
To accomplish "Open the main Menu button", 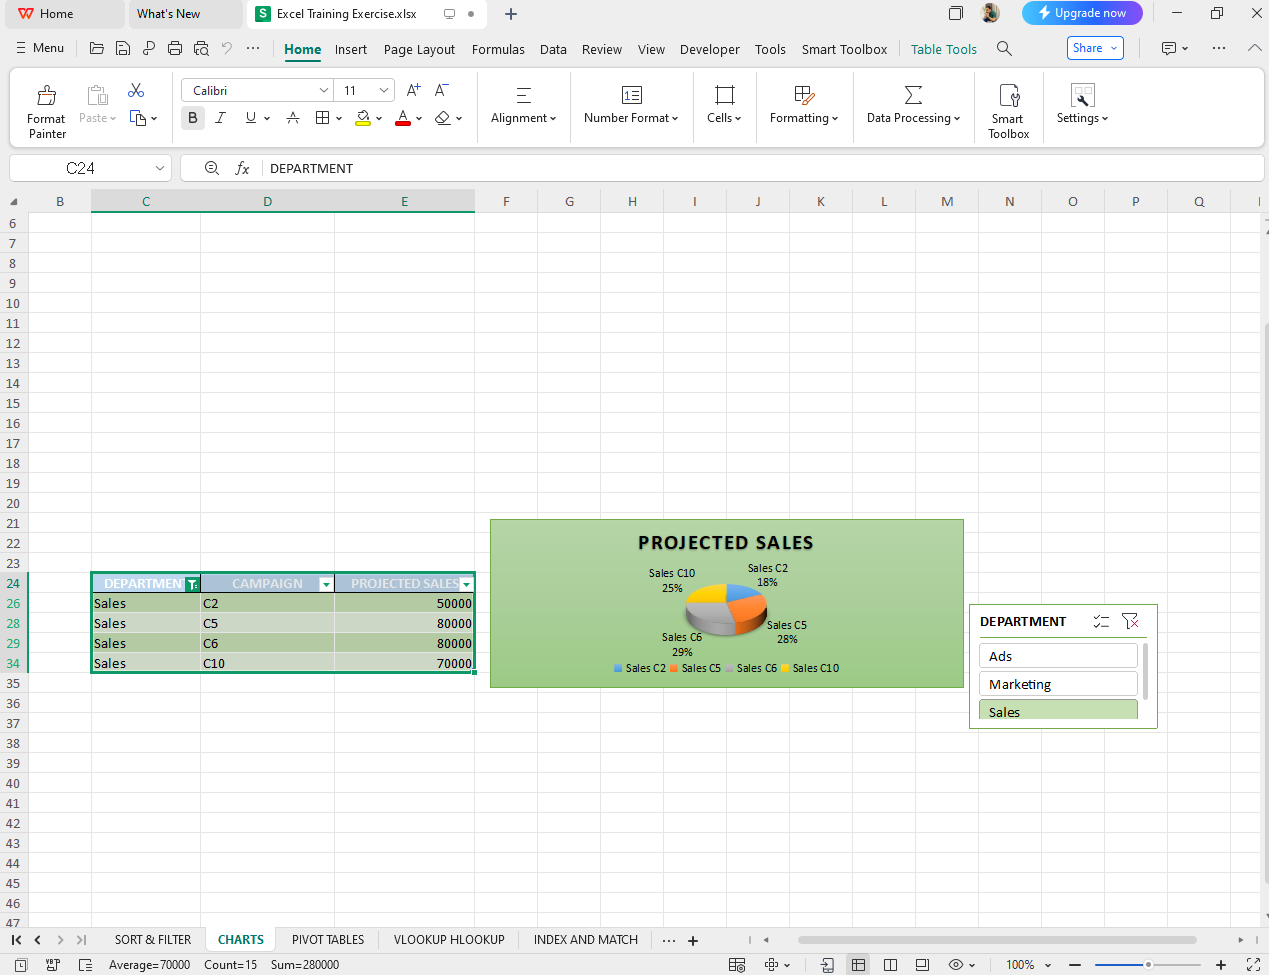I will pos(40,48).
